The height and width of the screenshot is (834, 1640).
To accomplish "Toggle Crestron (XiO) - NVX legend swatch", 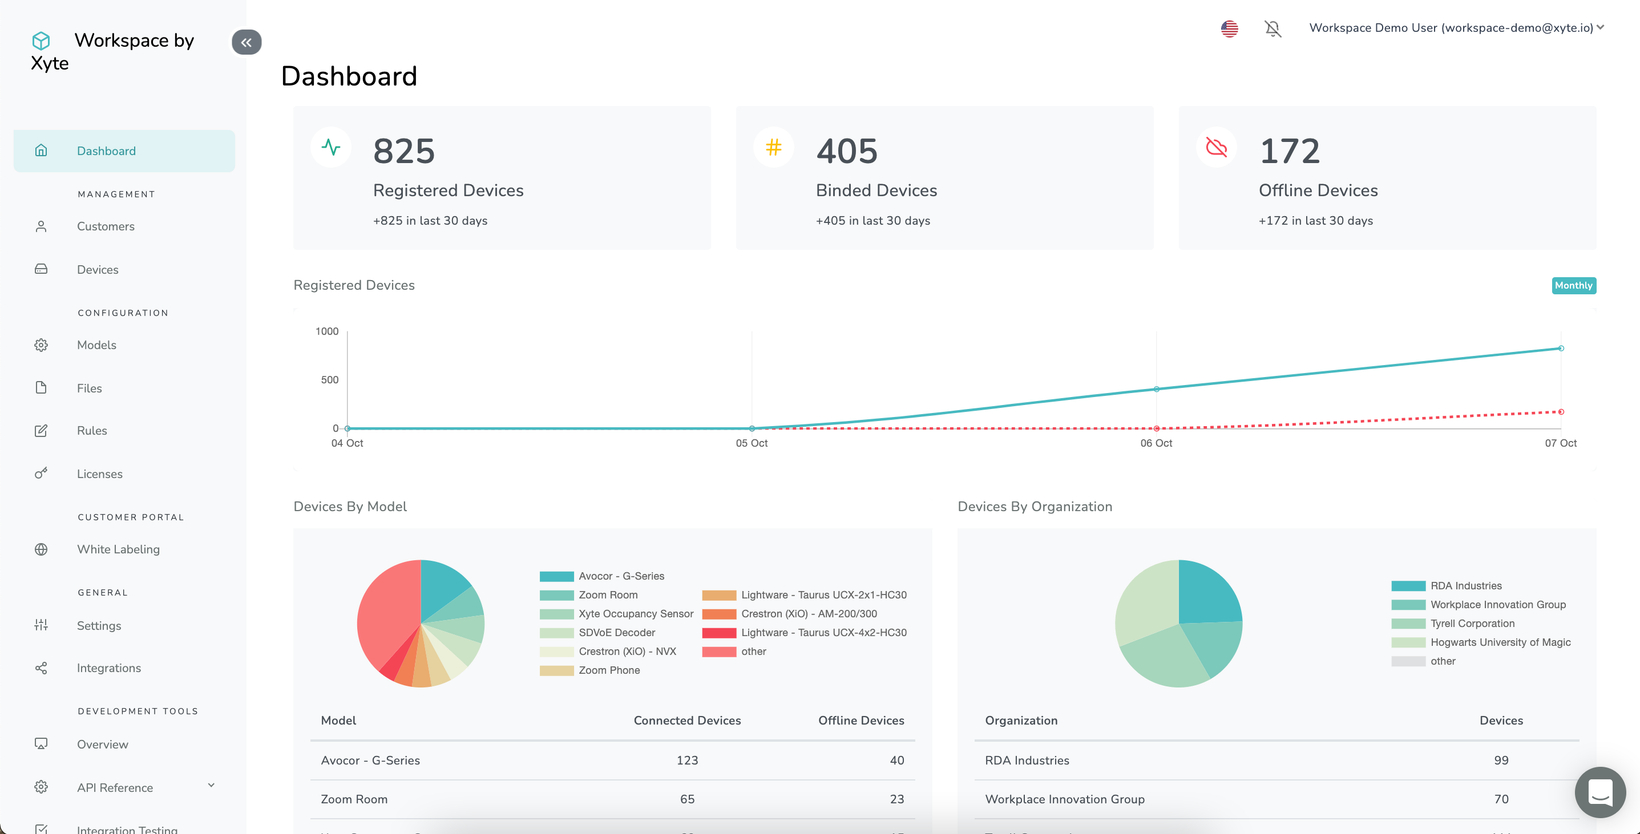I will (x=556, y=652).
